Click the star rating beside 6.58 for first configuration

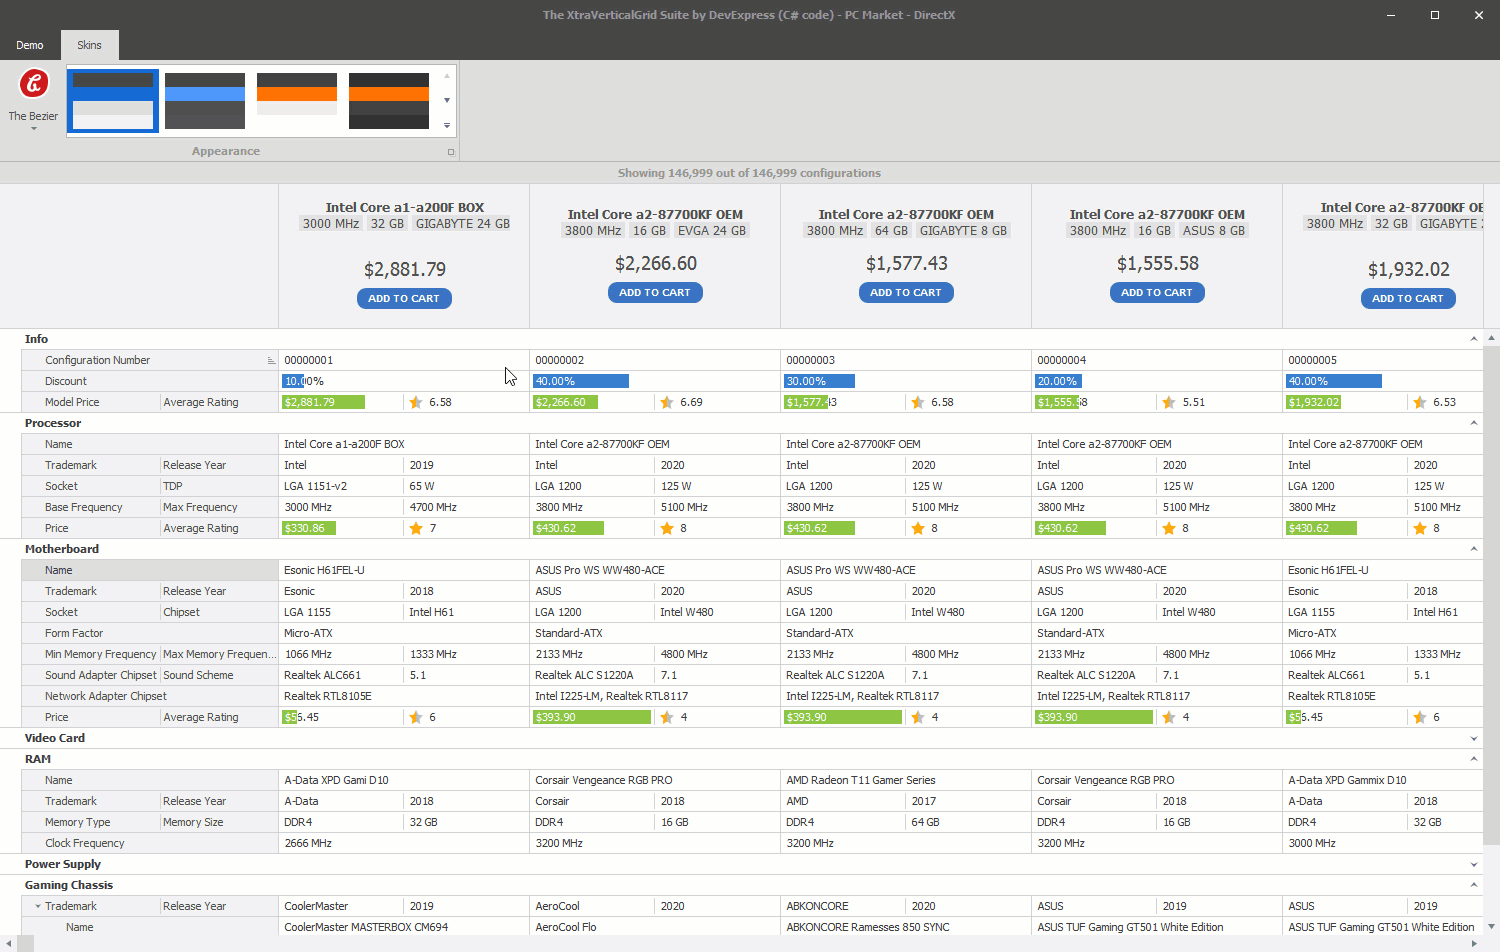(x=416, y=402)
